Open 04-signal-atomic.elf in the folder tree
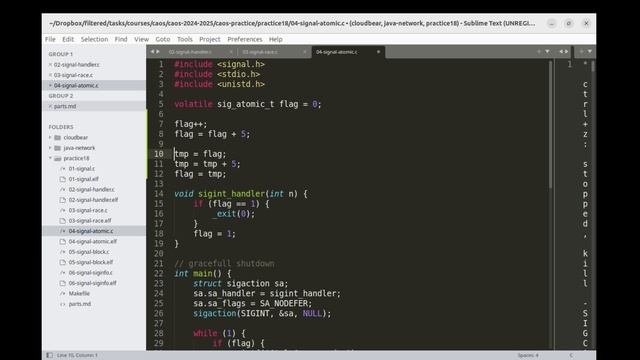Viewport: 640px width, 360px height. coord(93,242)
